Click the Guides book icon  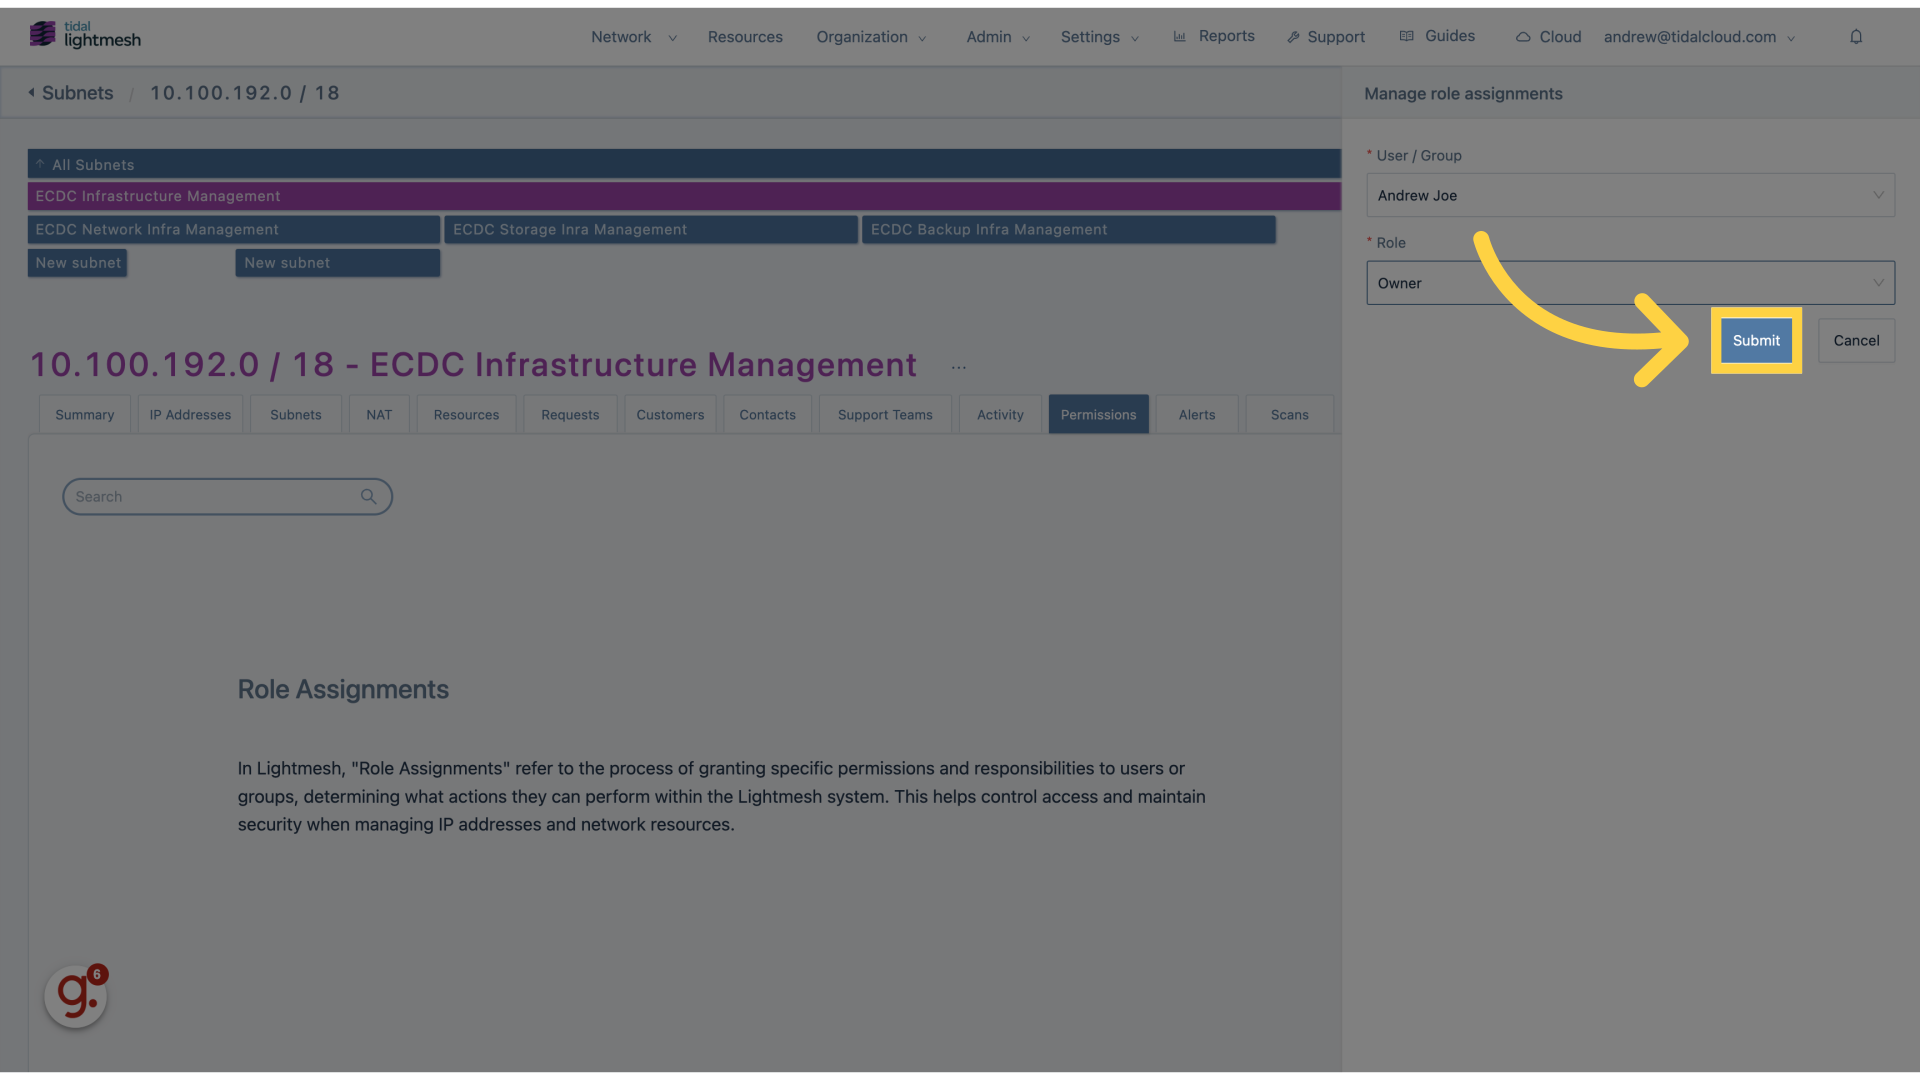coord(1407,36)
